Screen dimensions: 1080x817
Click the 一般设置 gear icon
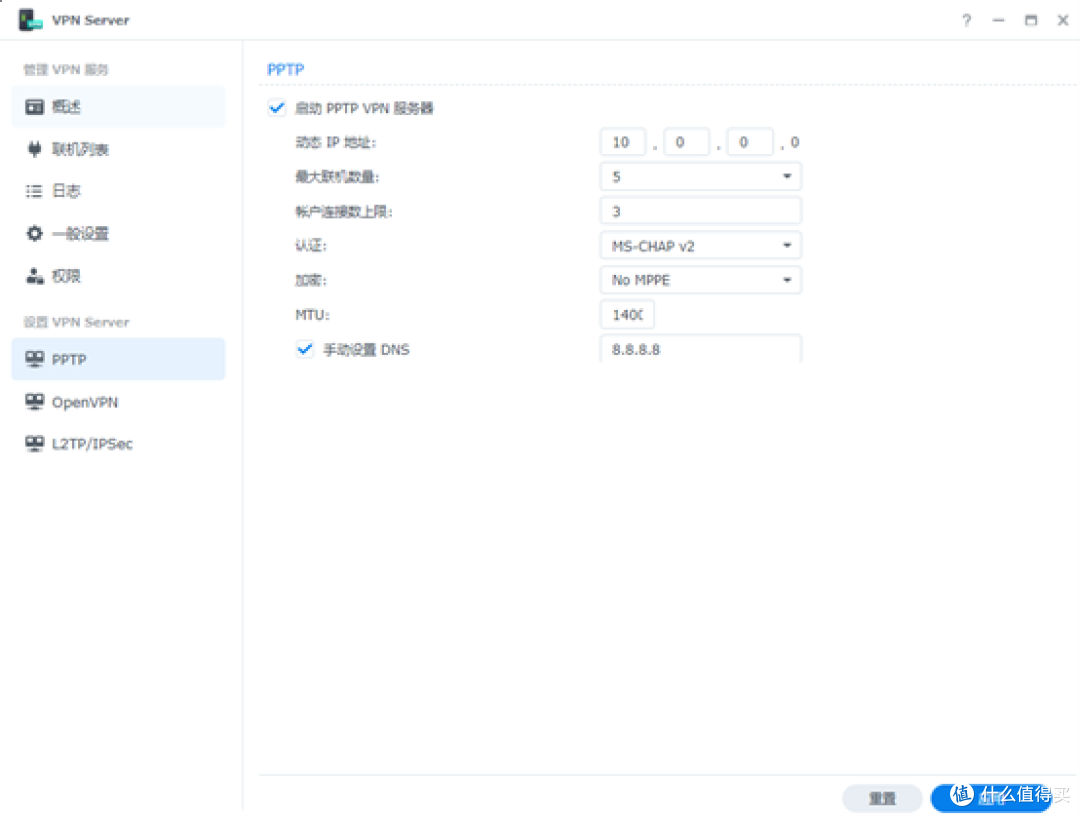tap(34, 234)
